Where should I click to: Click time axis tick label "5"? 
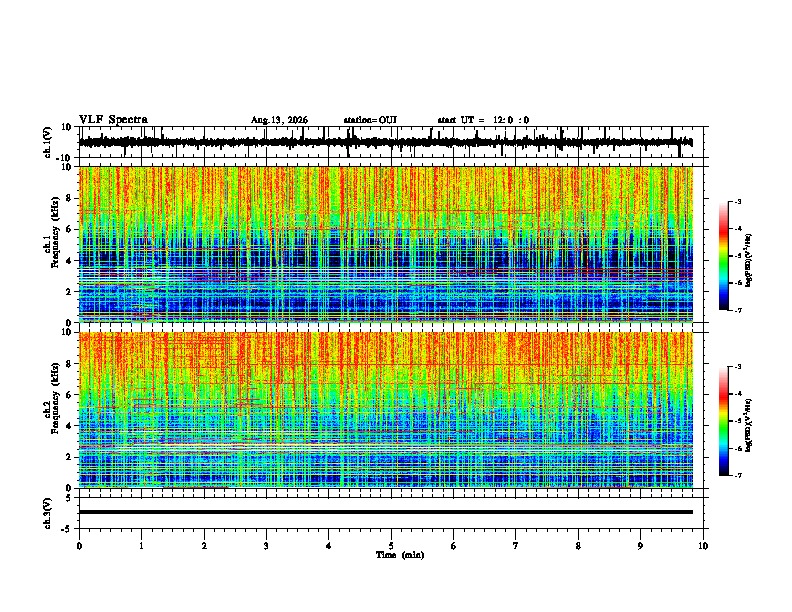(391, 546)
